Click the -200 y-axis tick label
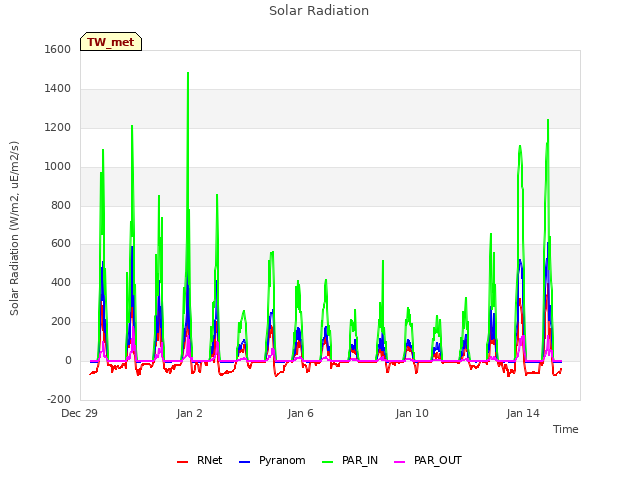Image resolution: width=640 pixels, height=480 pixels. (x=59, y=399)
